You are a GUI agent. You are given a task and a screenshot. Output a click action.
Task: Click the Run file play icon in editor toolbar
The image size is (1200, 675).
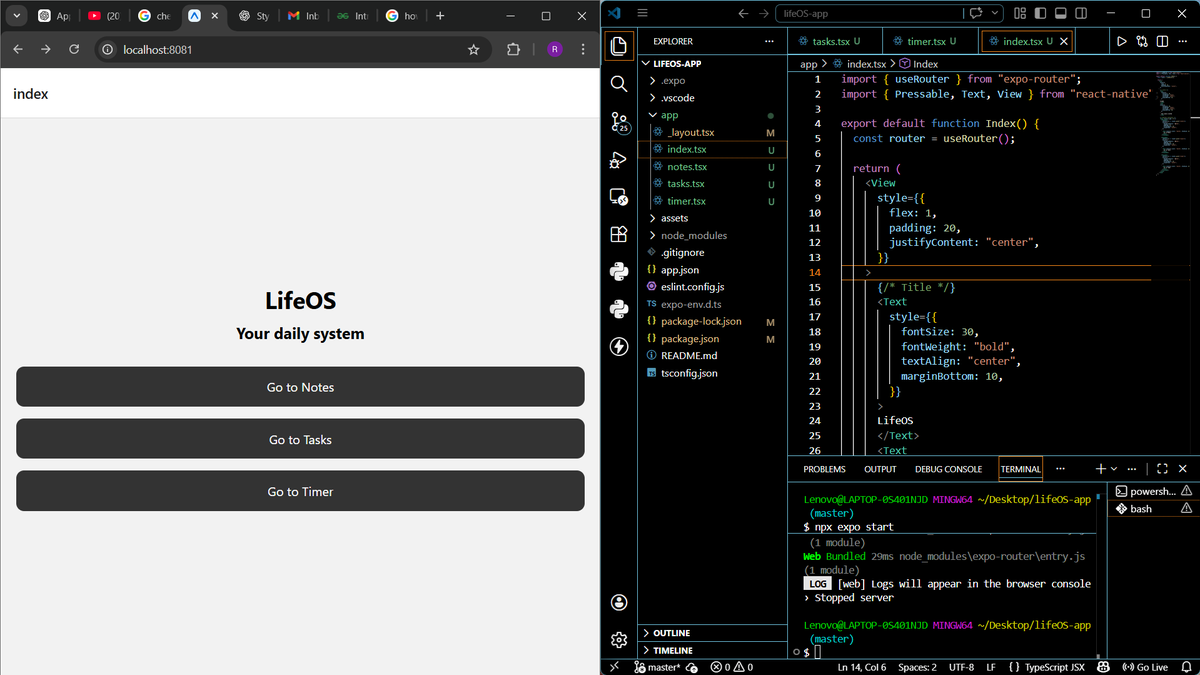(1122, 41)
